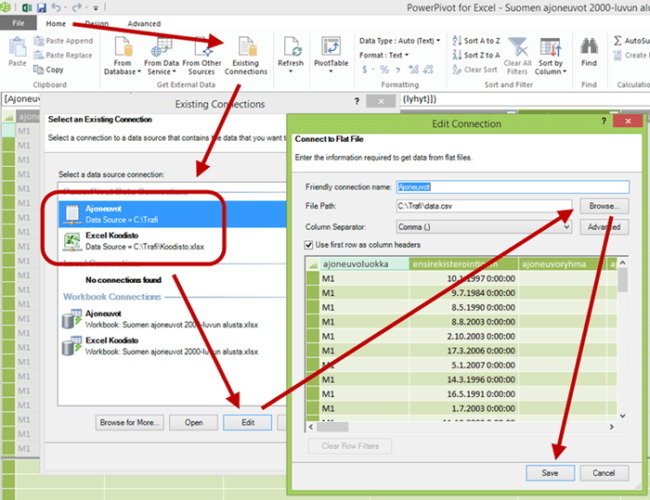Open the File tab

pyautogui.click(x=18, y=23)
